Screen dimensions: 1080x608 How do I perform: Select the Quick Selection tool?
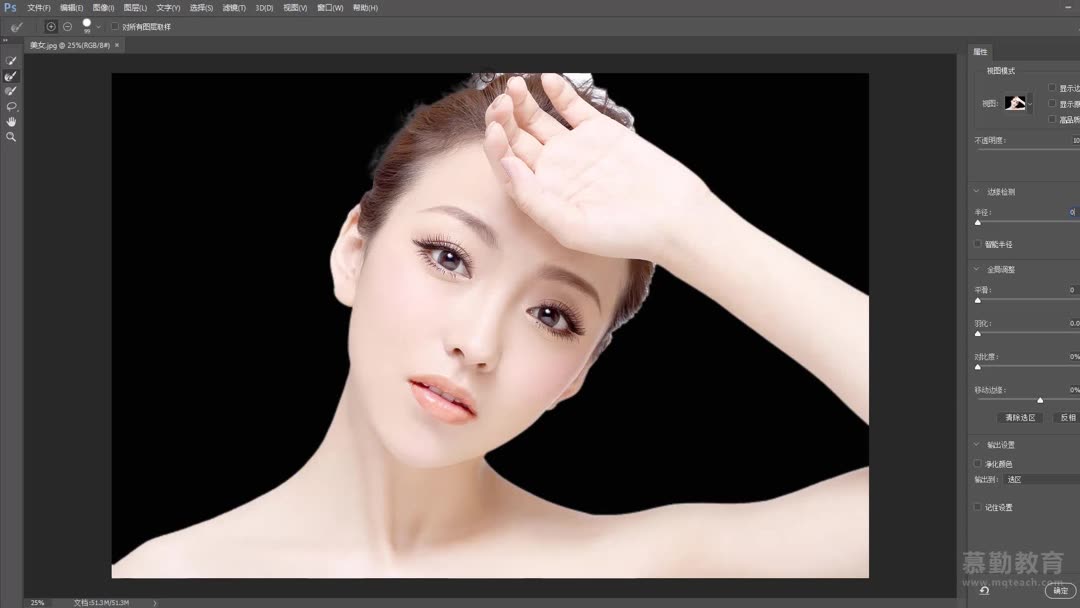11,60
